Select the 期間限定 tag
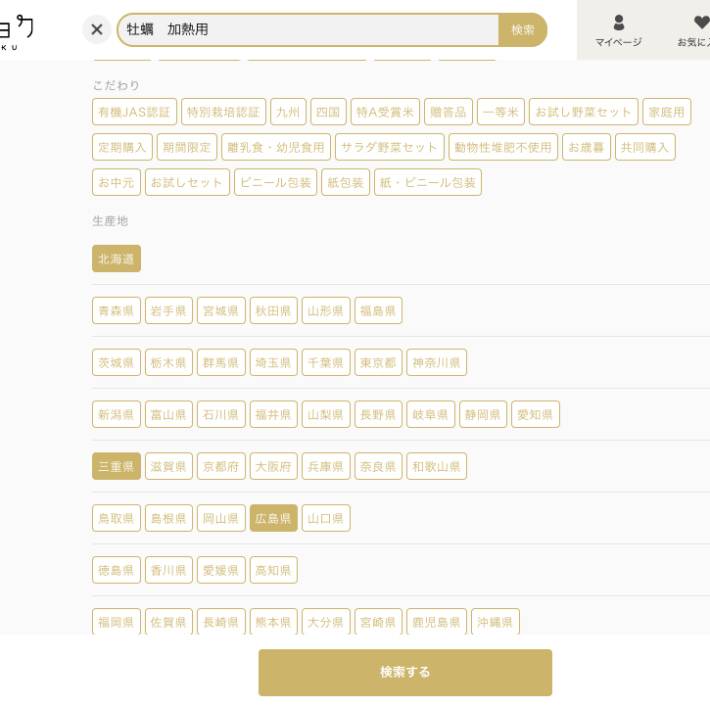 (187, 147)
